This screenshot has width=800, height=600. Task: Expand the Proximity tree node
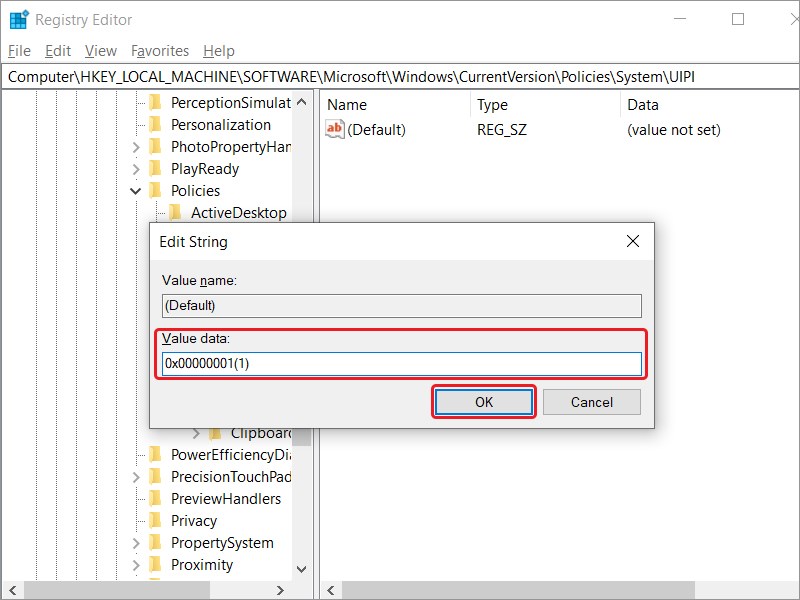[136, 564]
